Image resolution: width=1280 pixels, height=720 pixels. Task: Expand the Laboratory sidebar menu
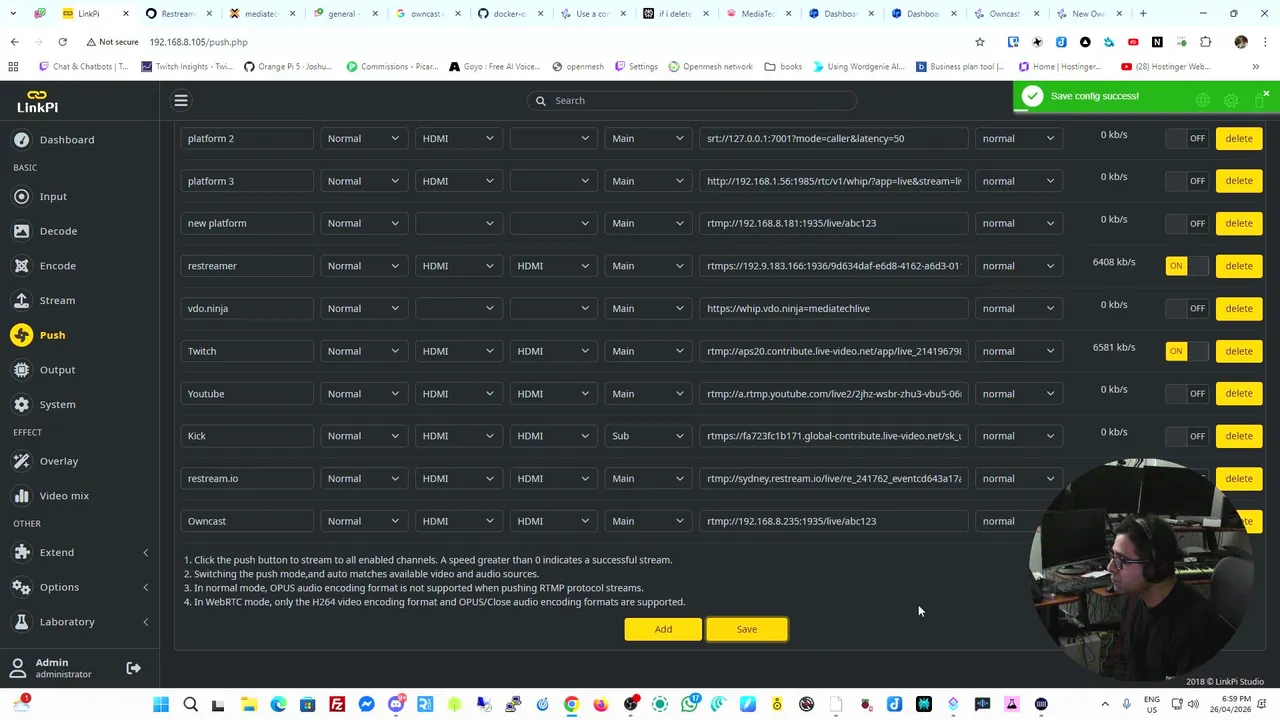[80, 622]
